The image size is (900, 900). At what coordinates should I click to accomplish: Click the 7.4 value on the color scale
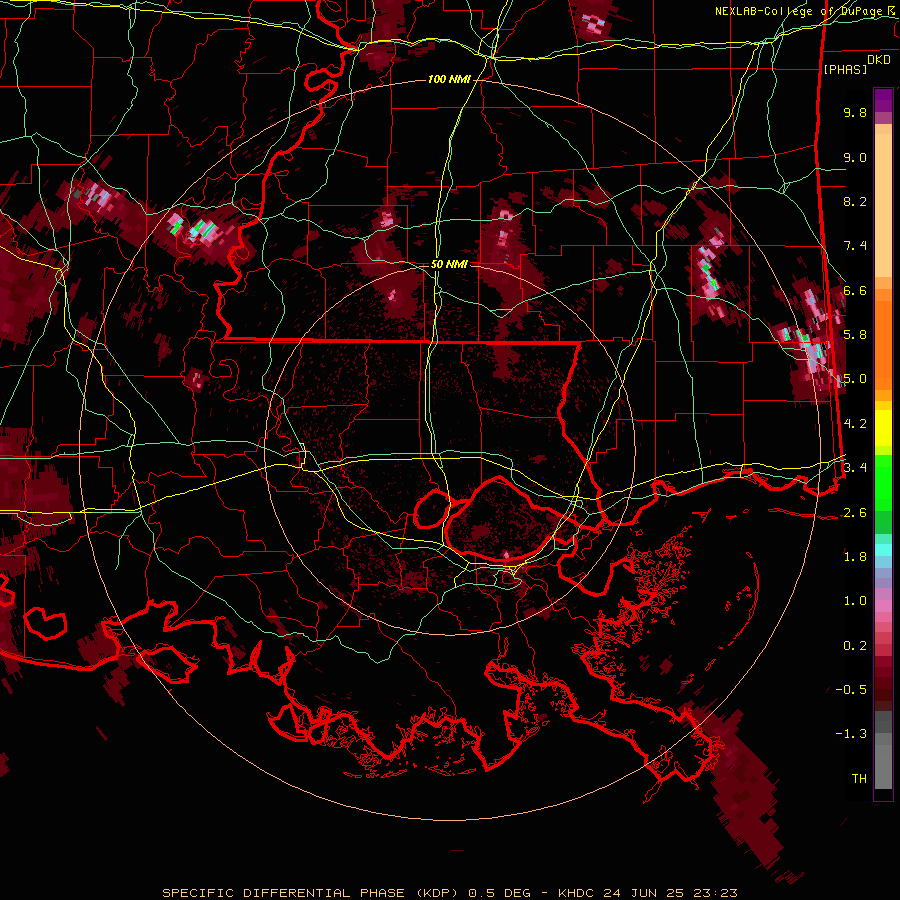[x=855, y=246]
